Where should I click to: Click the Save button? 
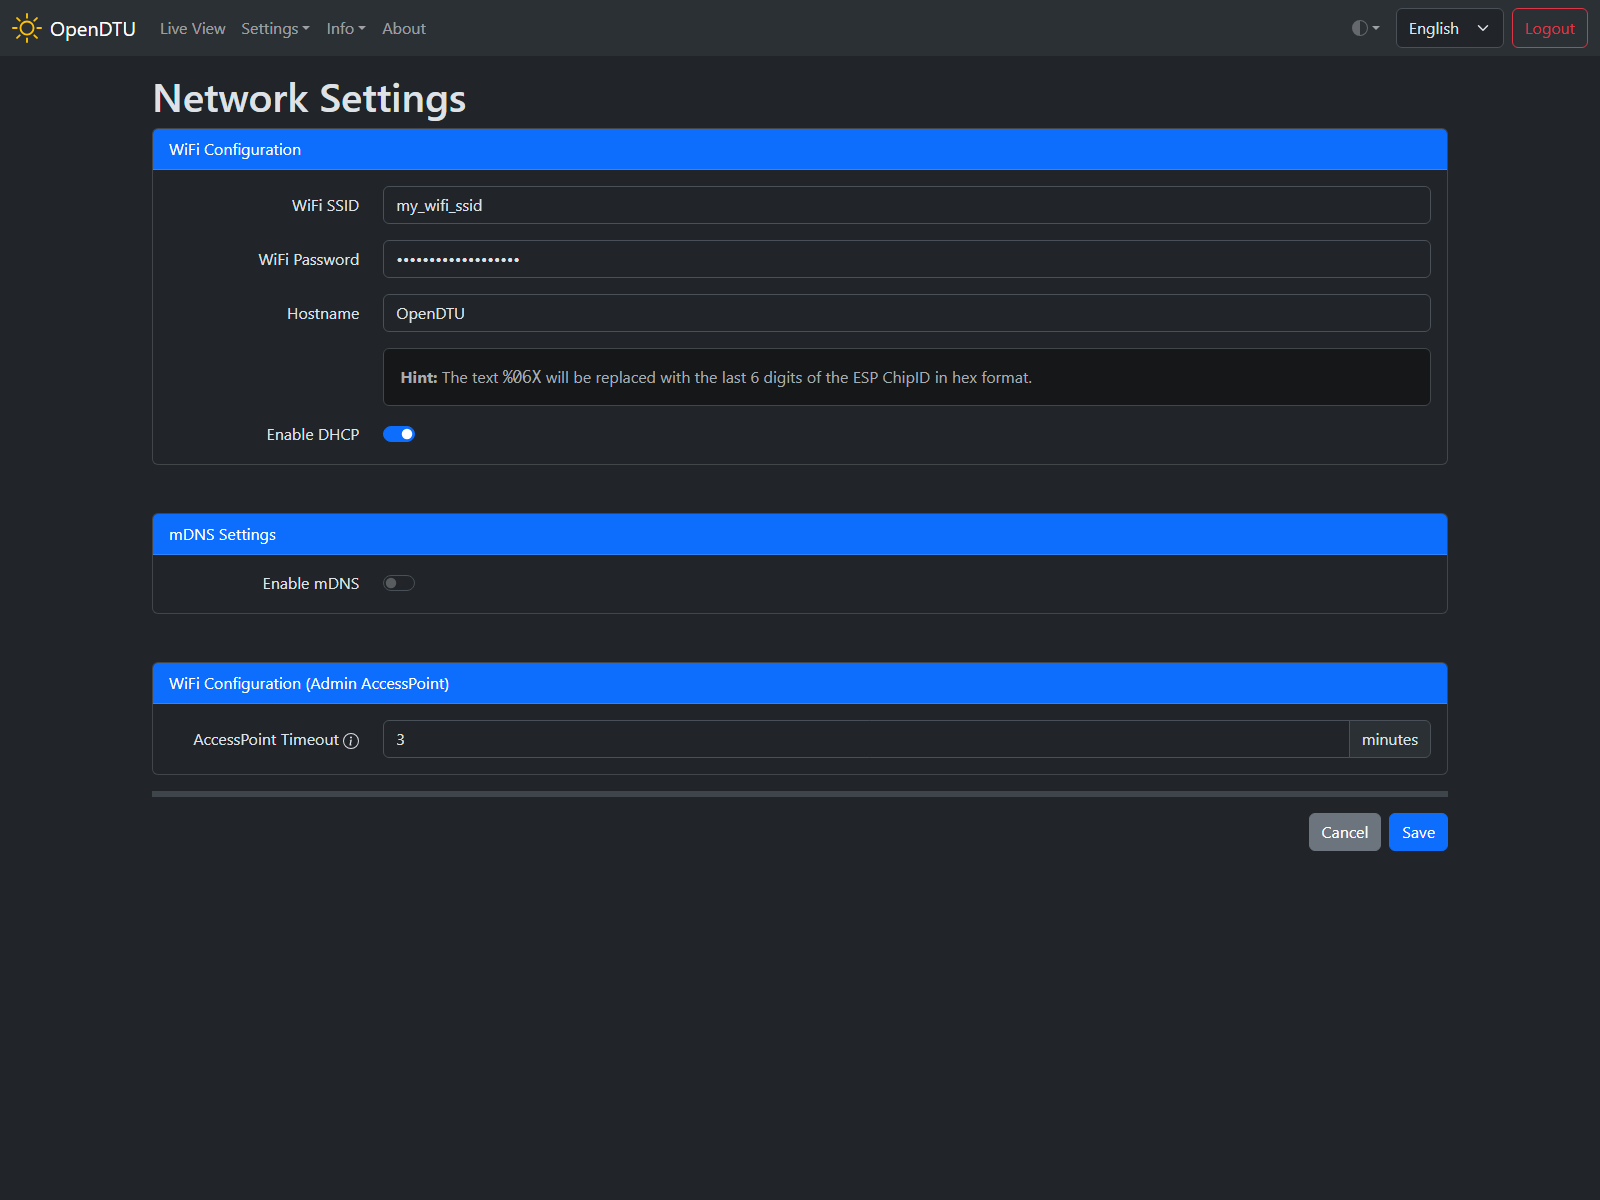[1418, 832]
